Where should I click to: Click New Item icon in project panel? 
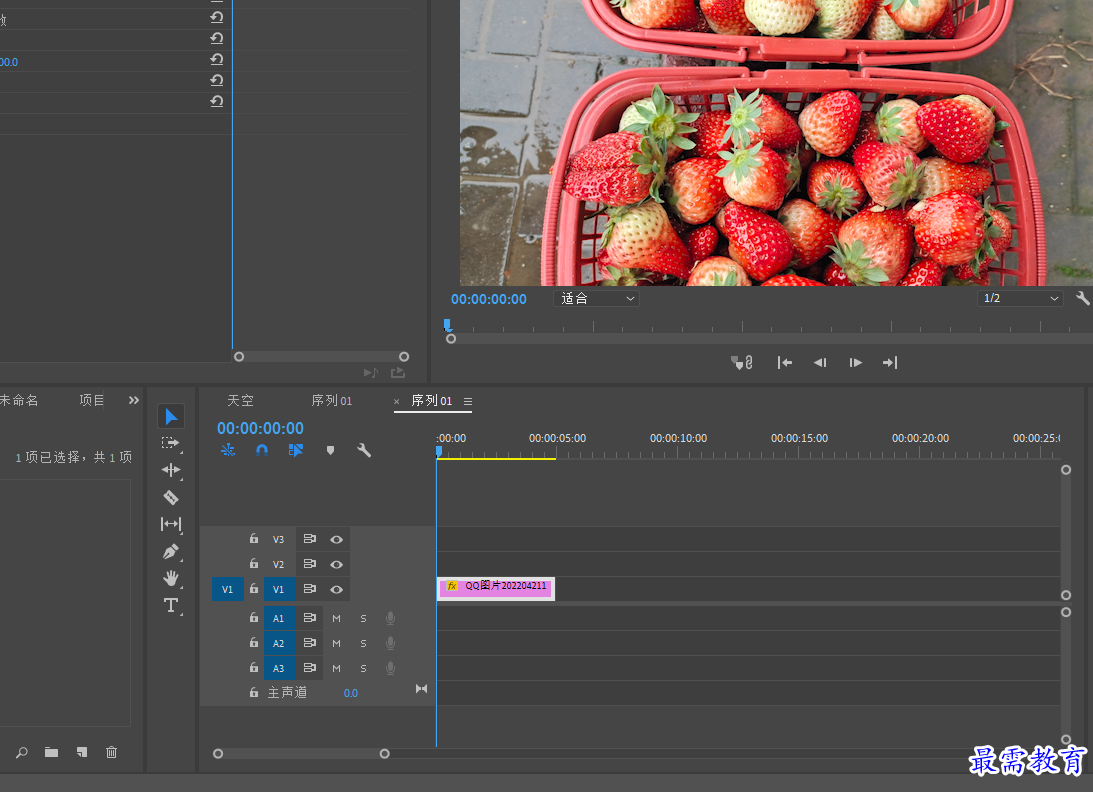pyautogui.click(x=82, y=752)
